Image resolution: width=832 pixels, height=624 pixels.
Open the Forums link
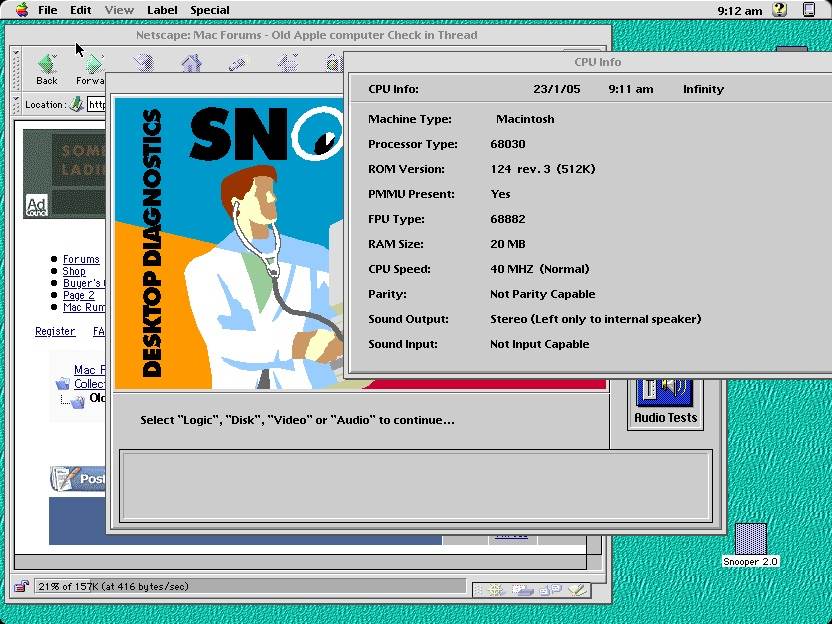click(81, 259)
